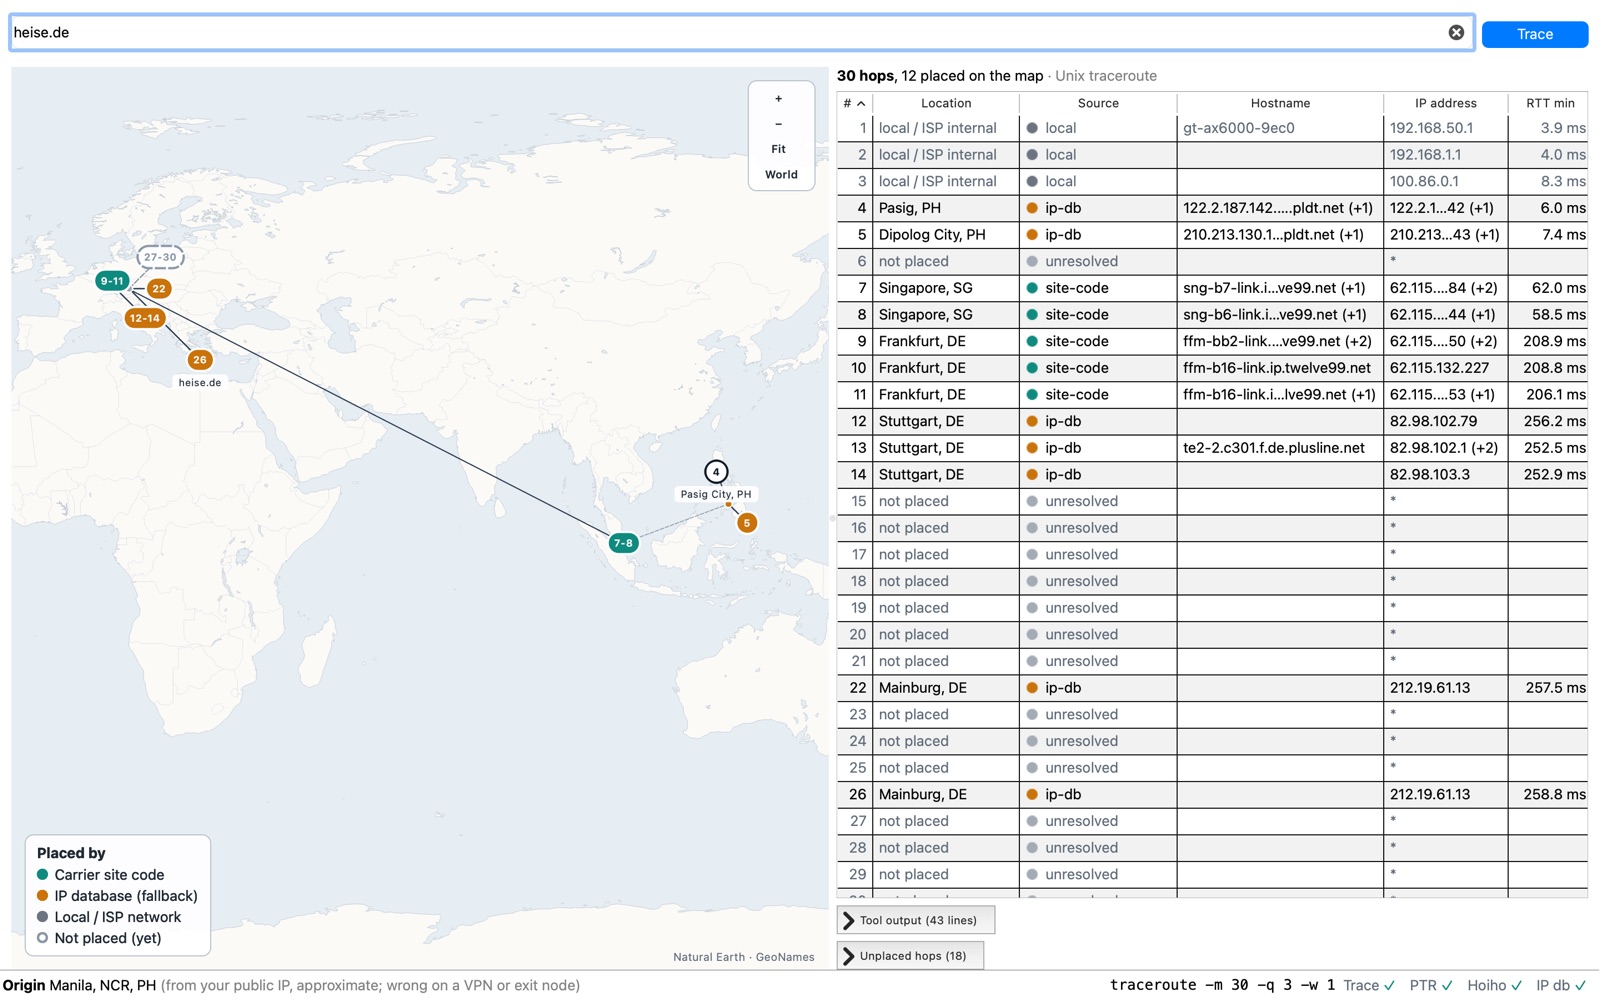
Task: Zoom out on the map
Action: [779, 124]
